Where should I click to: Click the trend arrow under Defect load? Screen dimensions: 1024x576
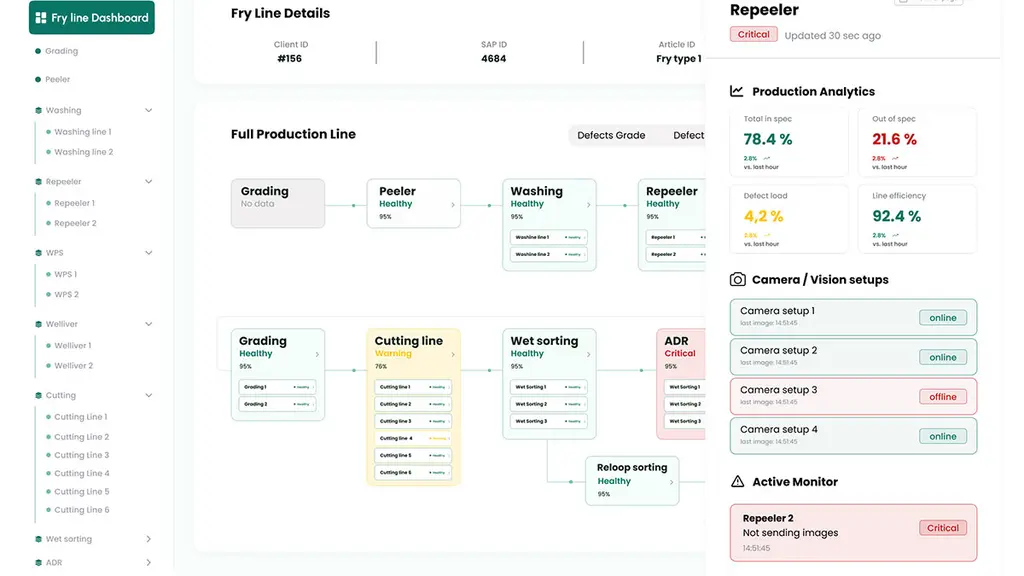[767, 235]
